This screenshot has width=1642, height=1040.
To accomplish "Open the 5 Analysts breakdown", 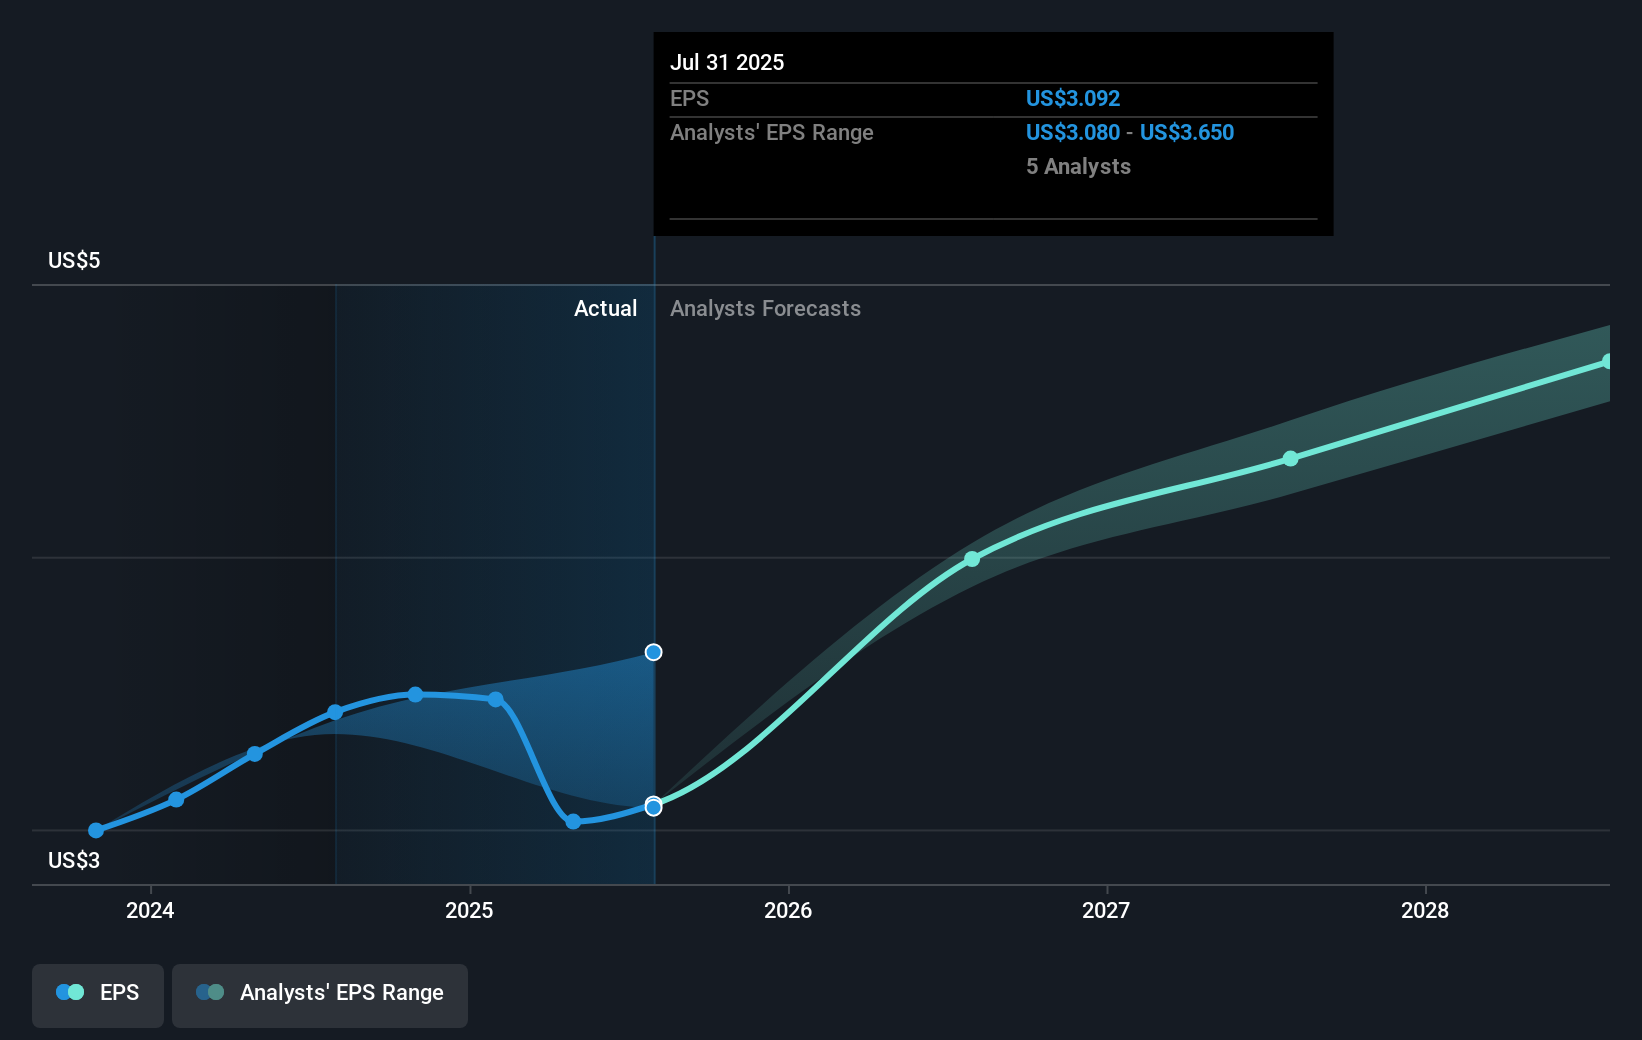I will (1077, 166).
